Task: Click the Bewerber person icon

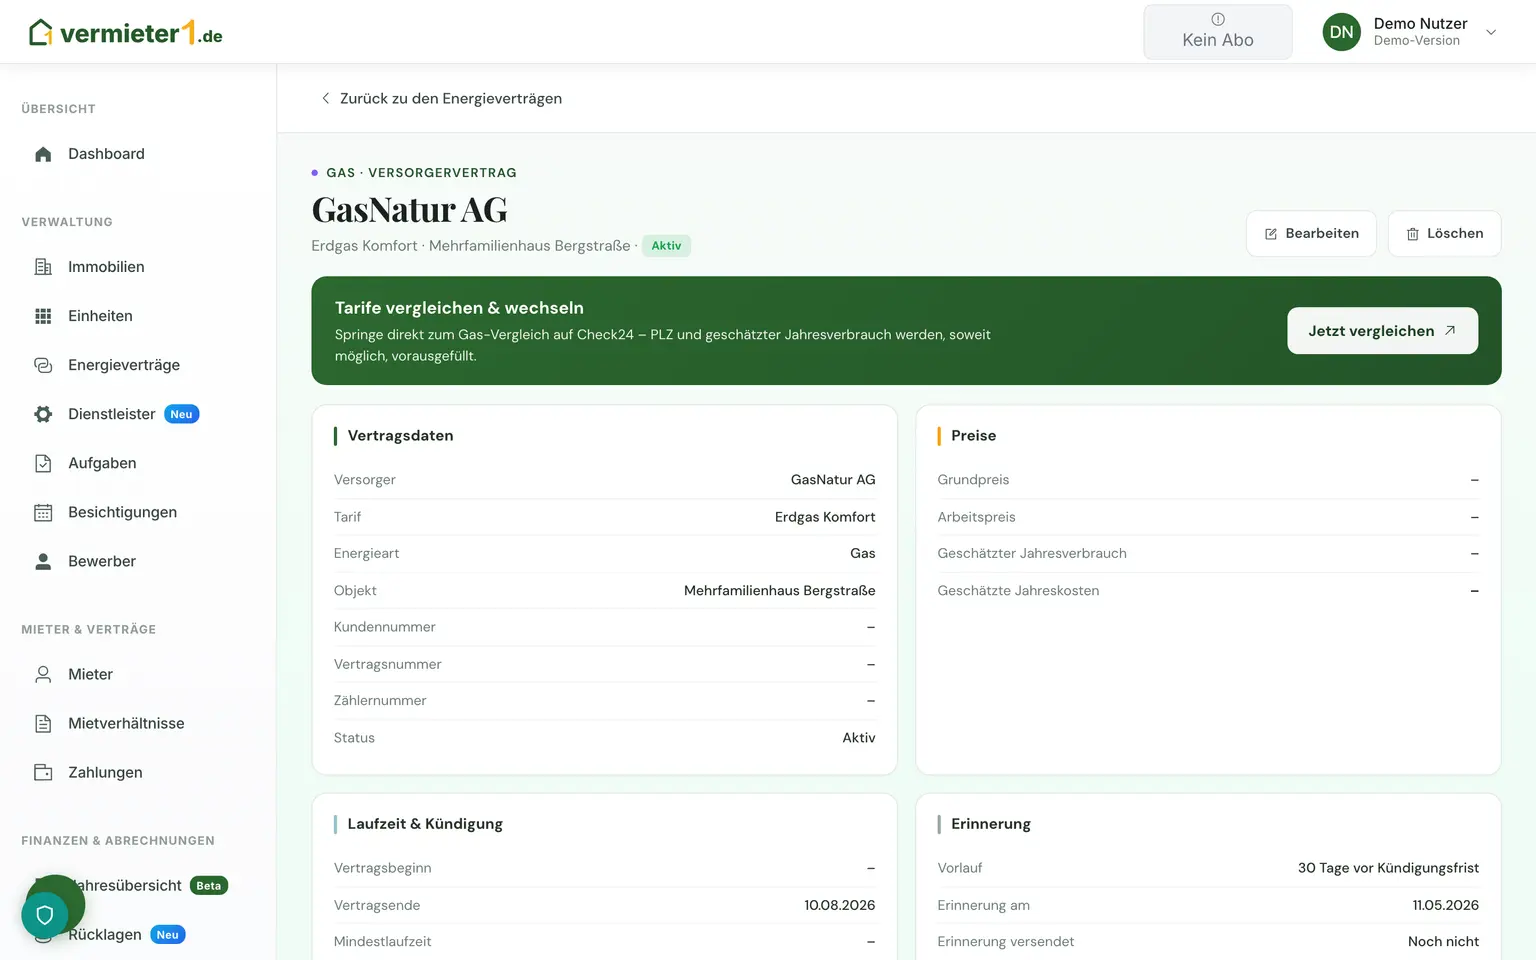Action: click(x=43, y=561)
